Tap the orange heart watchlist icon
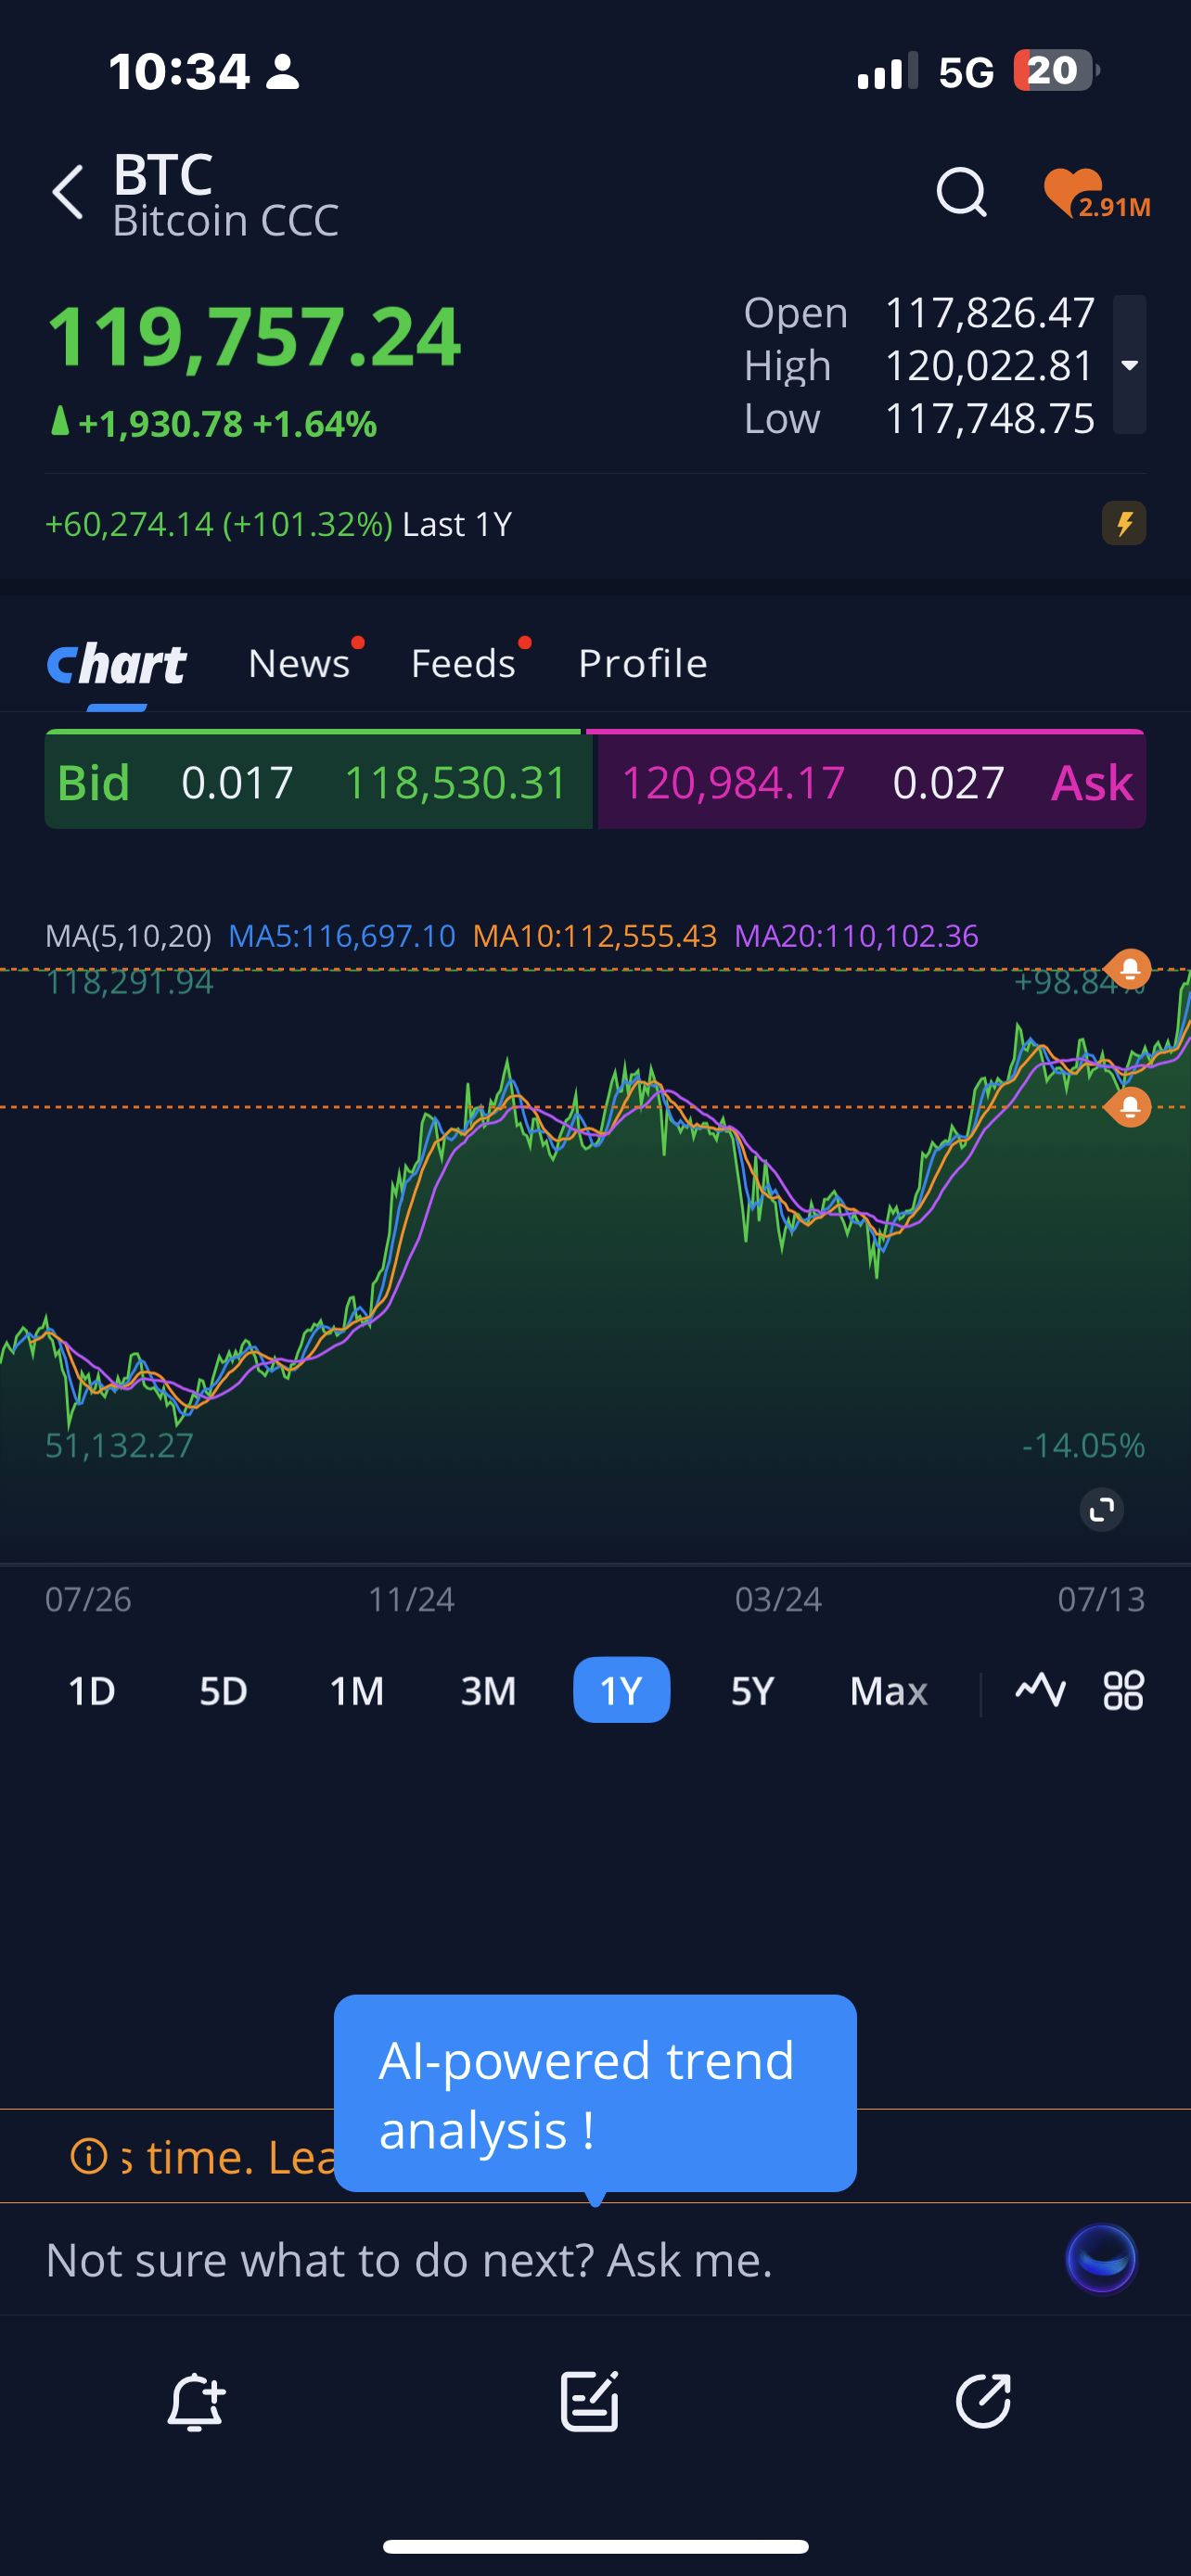 click(1095, 194)
